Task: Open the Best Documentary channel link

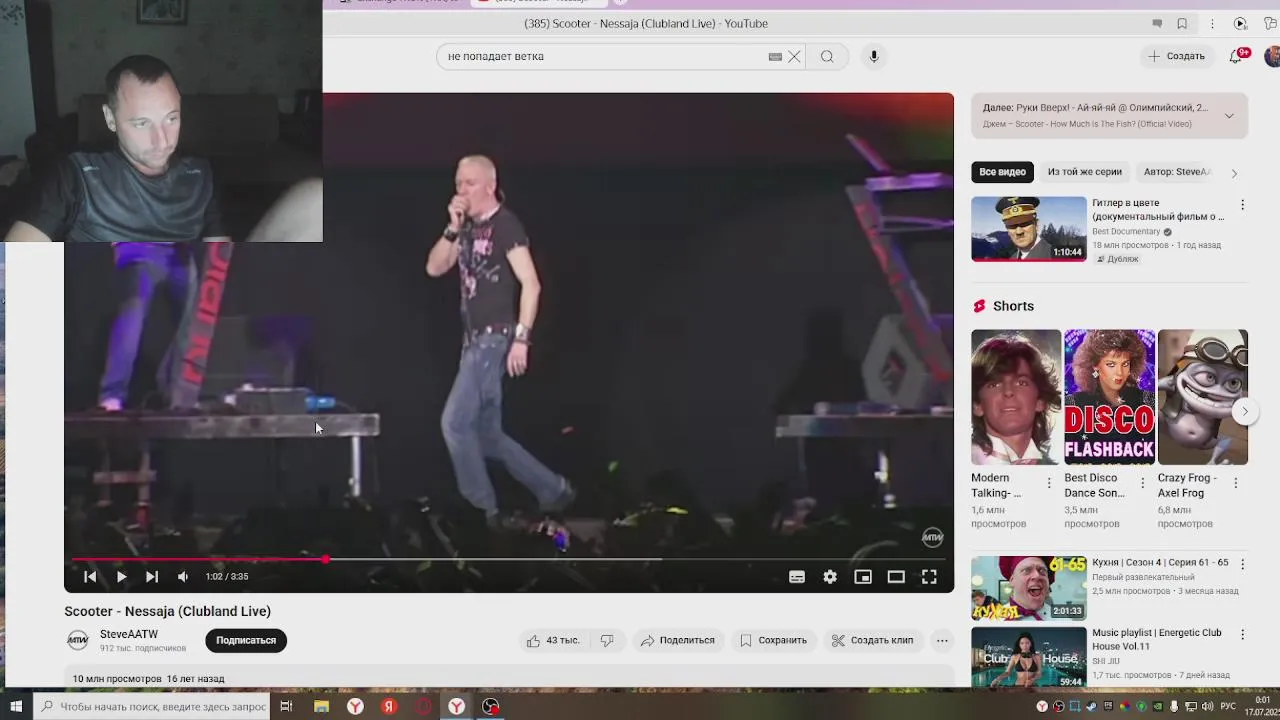Action: (1126, 232)
